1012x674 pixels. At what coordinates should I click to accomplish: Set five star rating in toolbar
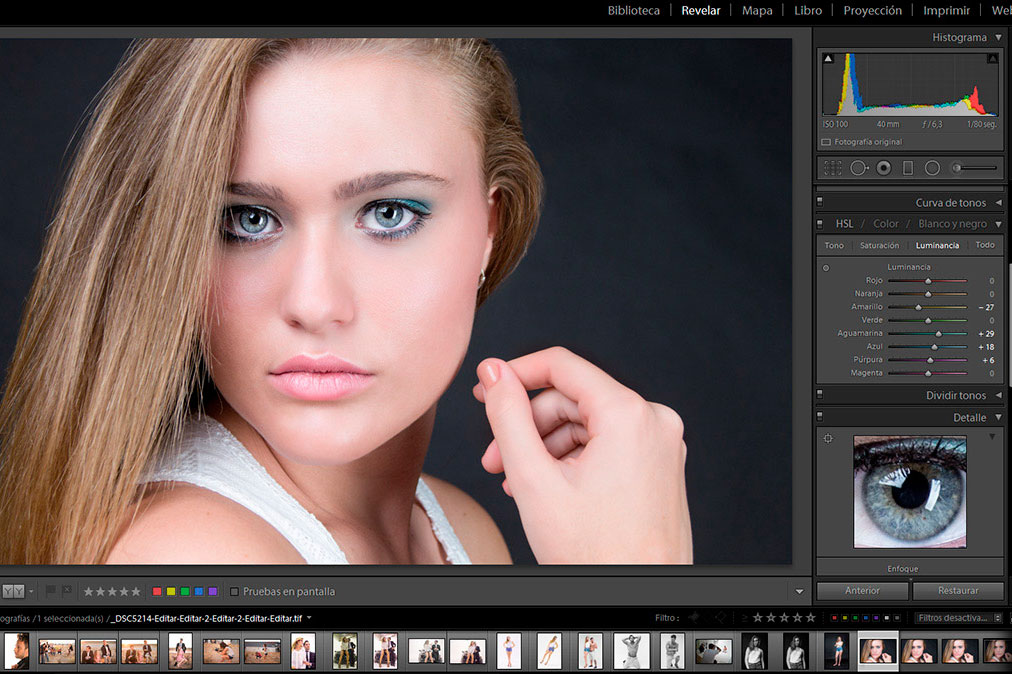pyautogui.click(x=136, y=591)
